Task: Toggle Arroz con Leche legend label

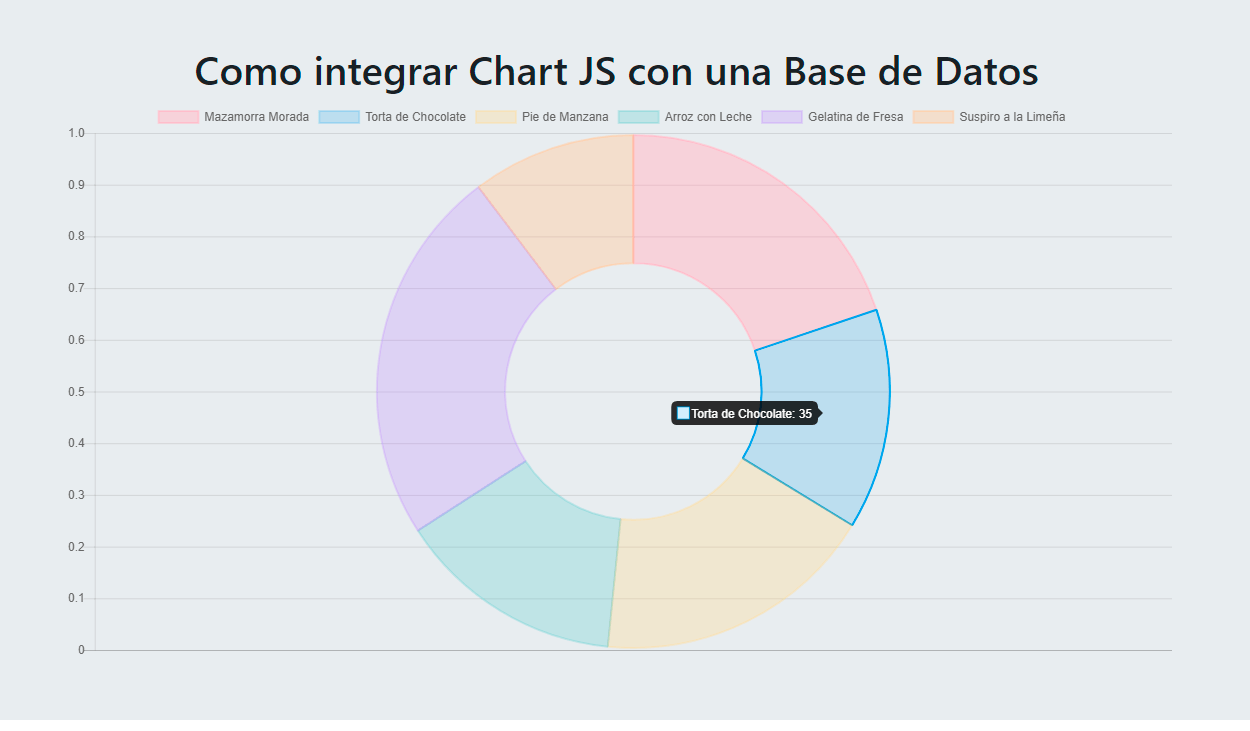Action: (x=708, y=117)
